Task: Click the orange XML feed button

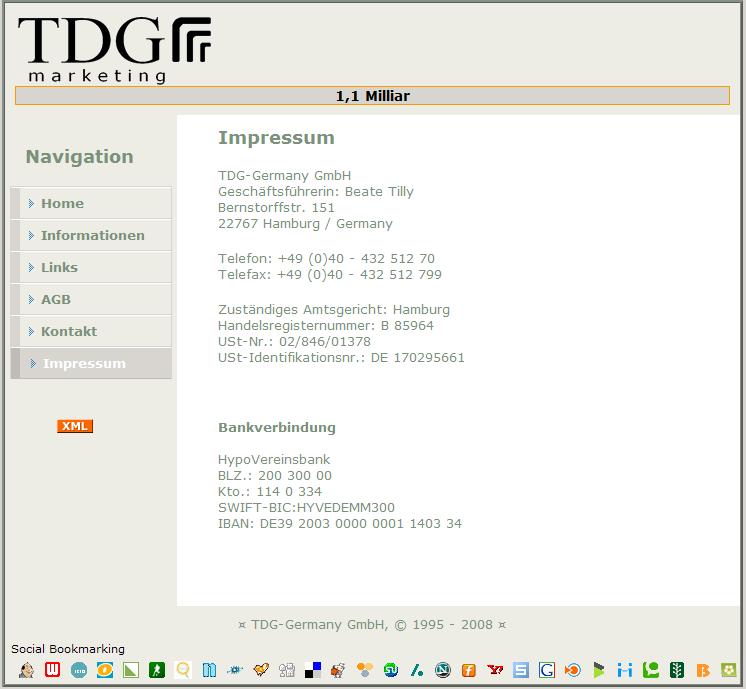Action: tap(75, 426)
